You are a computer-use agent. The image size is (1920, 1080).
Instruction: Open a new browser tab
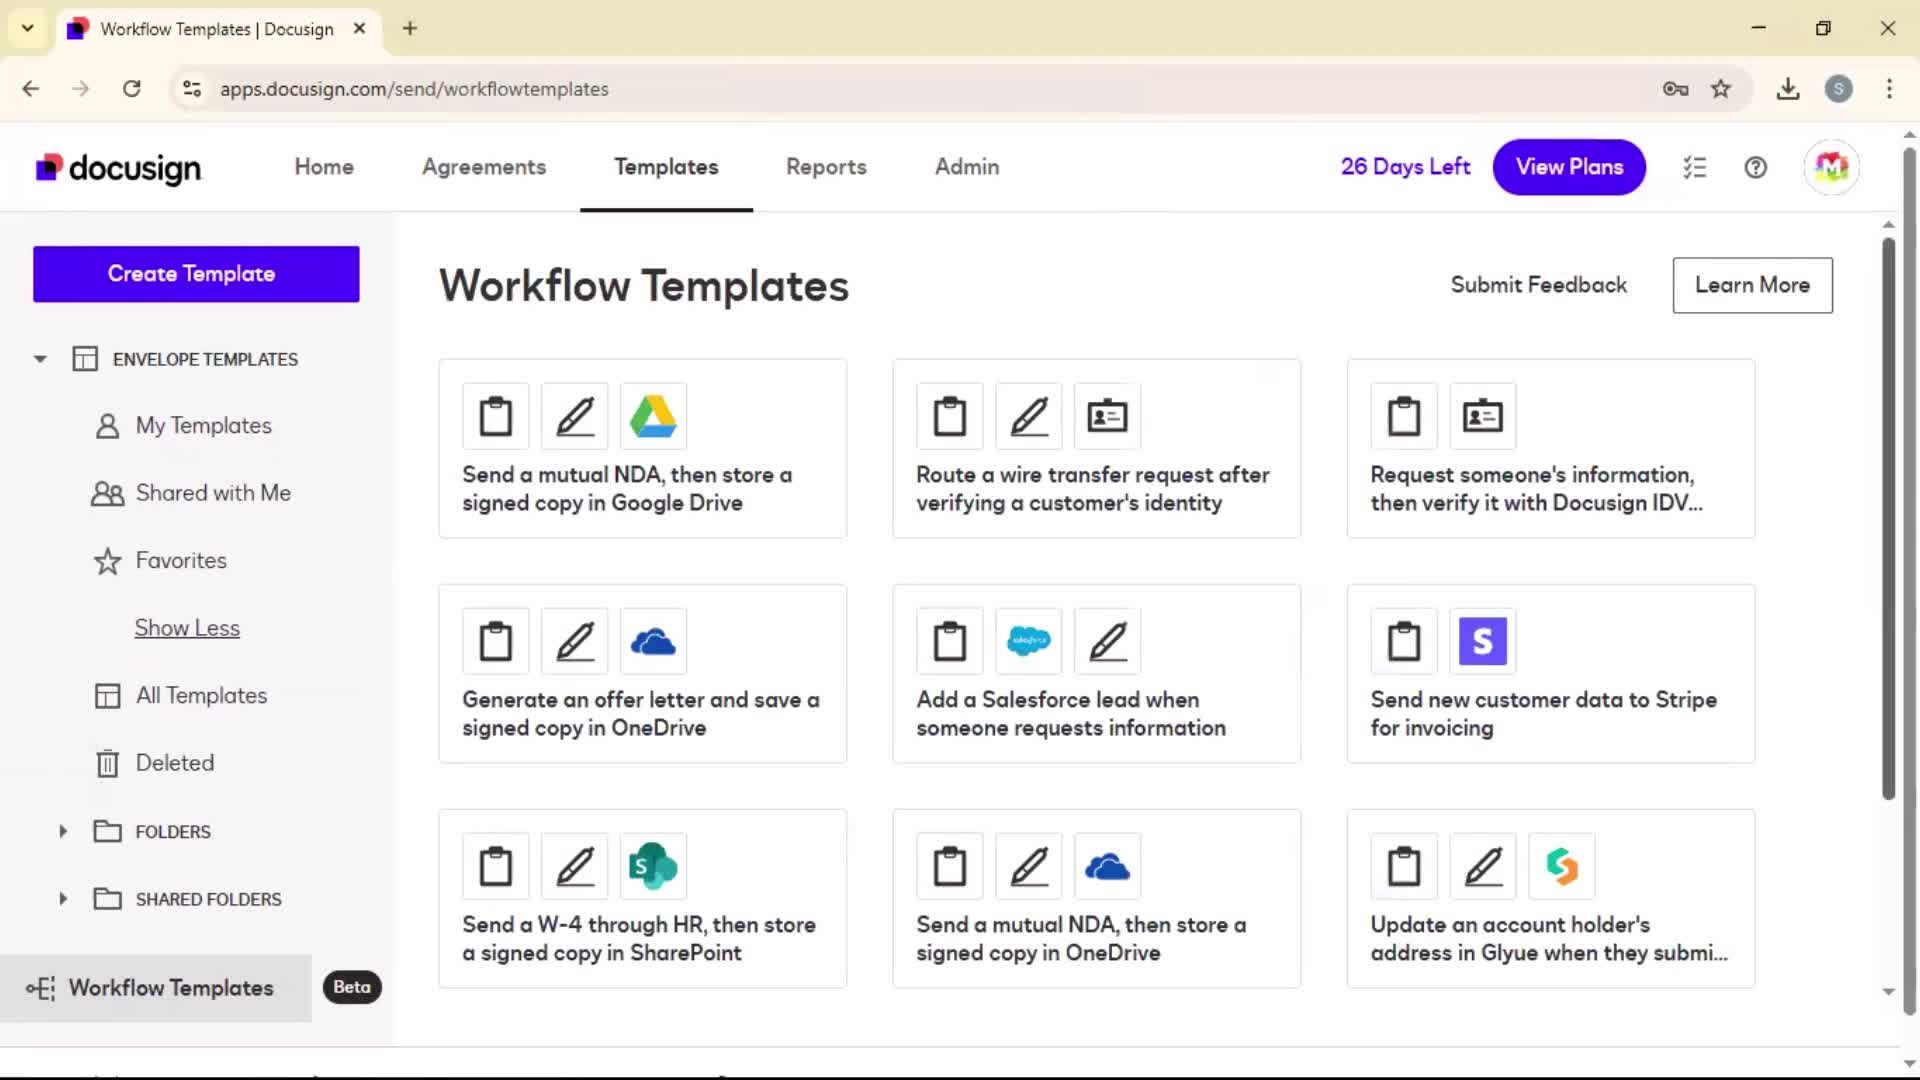point(410,28)
